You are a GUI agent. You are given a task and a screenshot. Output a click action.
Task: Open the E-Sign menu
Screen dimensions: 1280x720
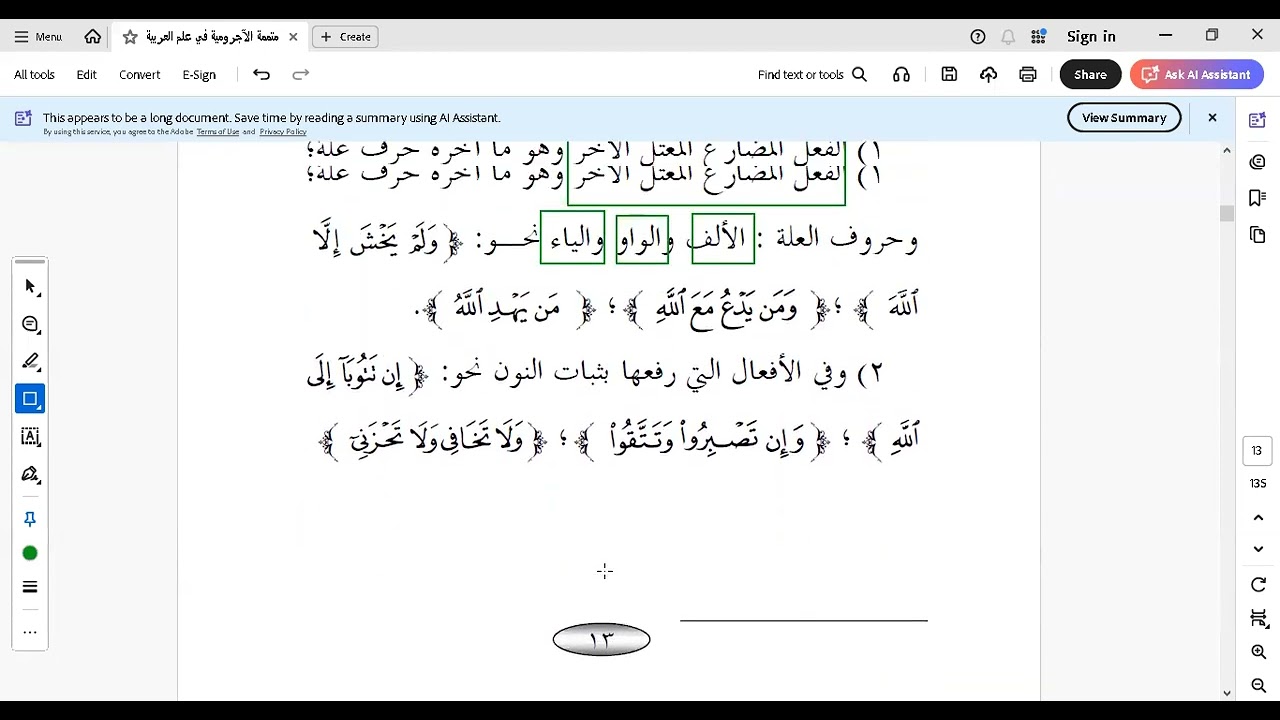(x=199, y=75)
